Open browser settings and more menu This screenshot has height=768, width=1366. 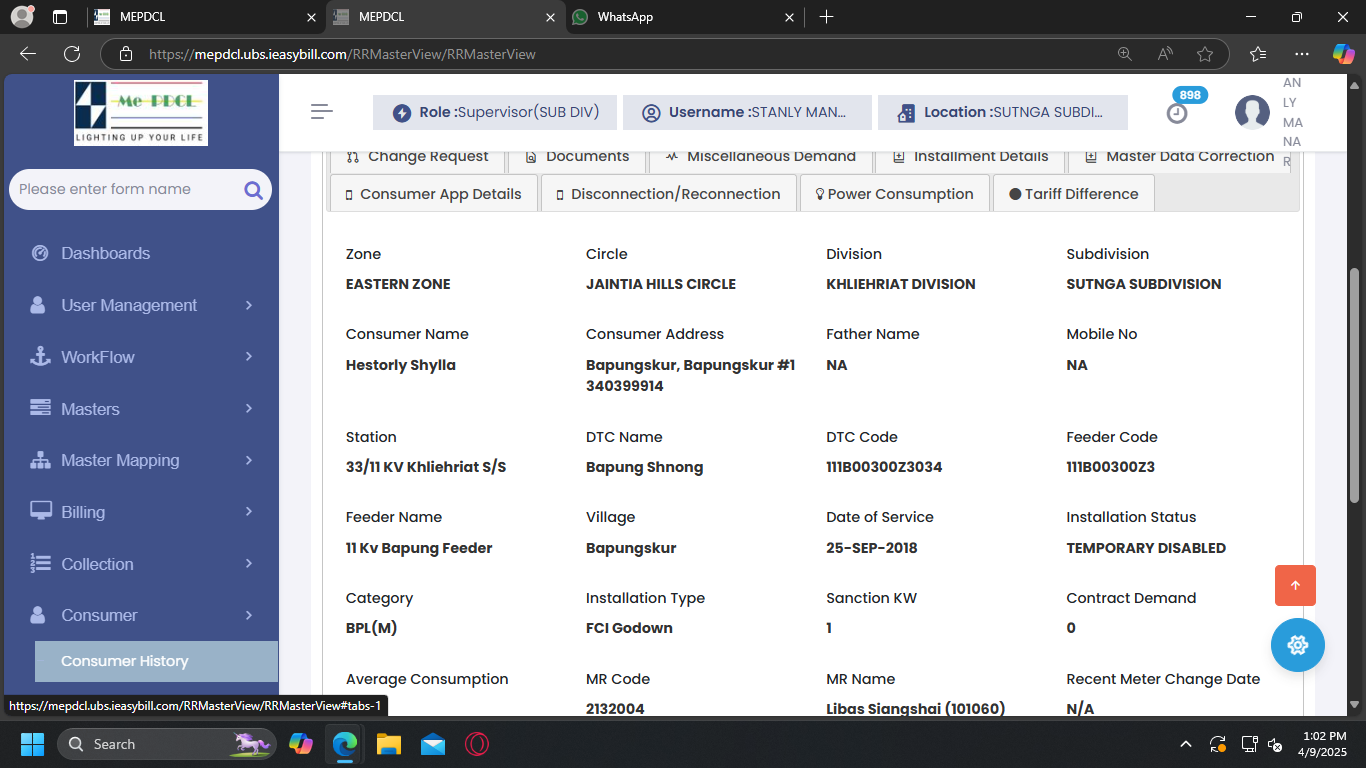click(x=1301, y=54)
